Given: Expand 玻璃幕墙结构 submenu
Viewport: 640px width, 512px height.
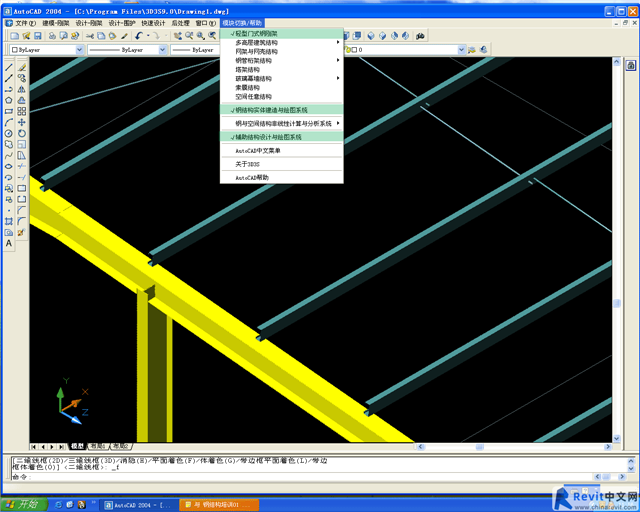Looking at the screenshot, I should [x=282, y=78].
